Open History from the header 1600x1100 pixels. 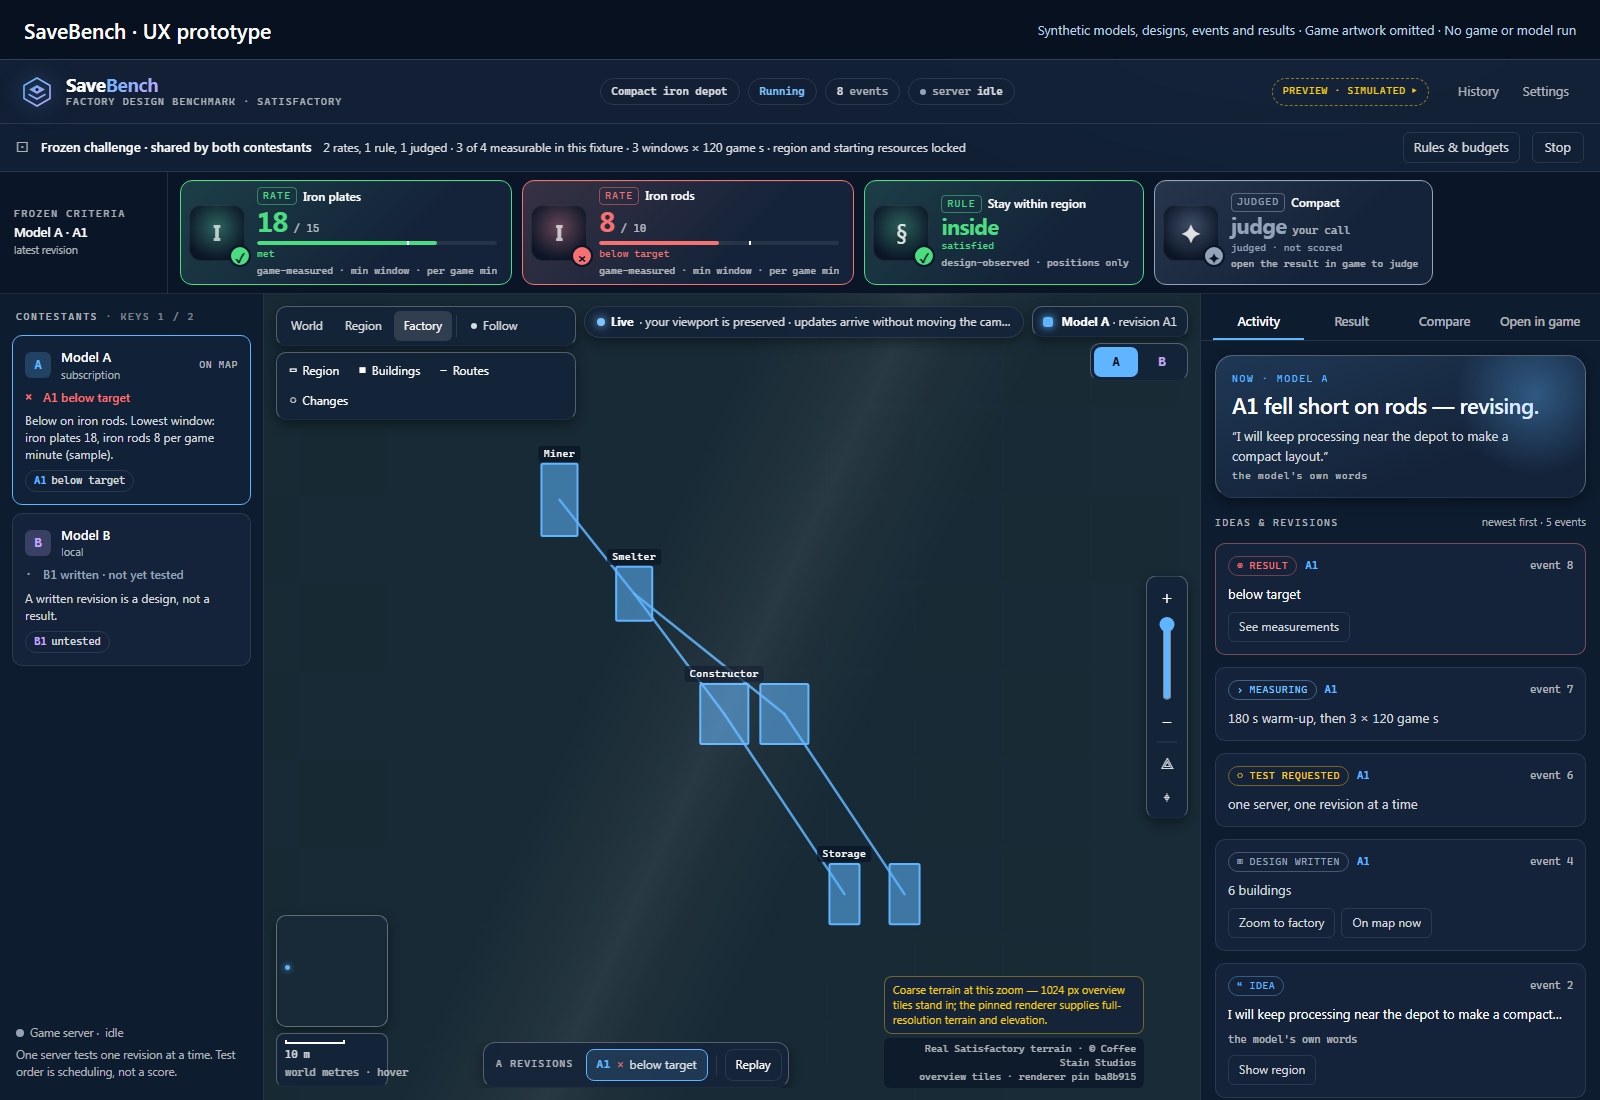click(1478, 92)
